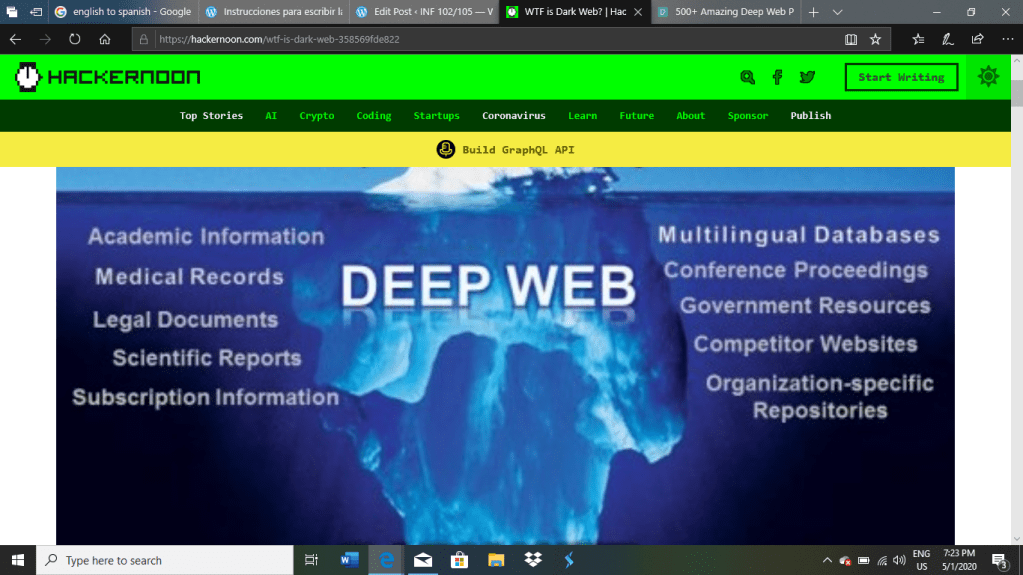Open the browser Share icon
This screenshot has height=575, width=1023.
(x=977, y=40)
